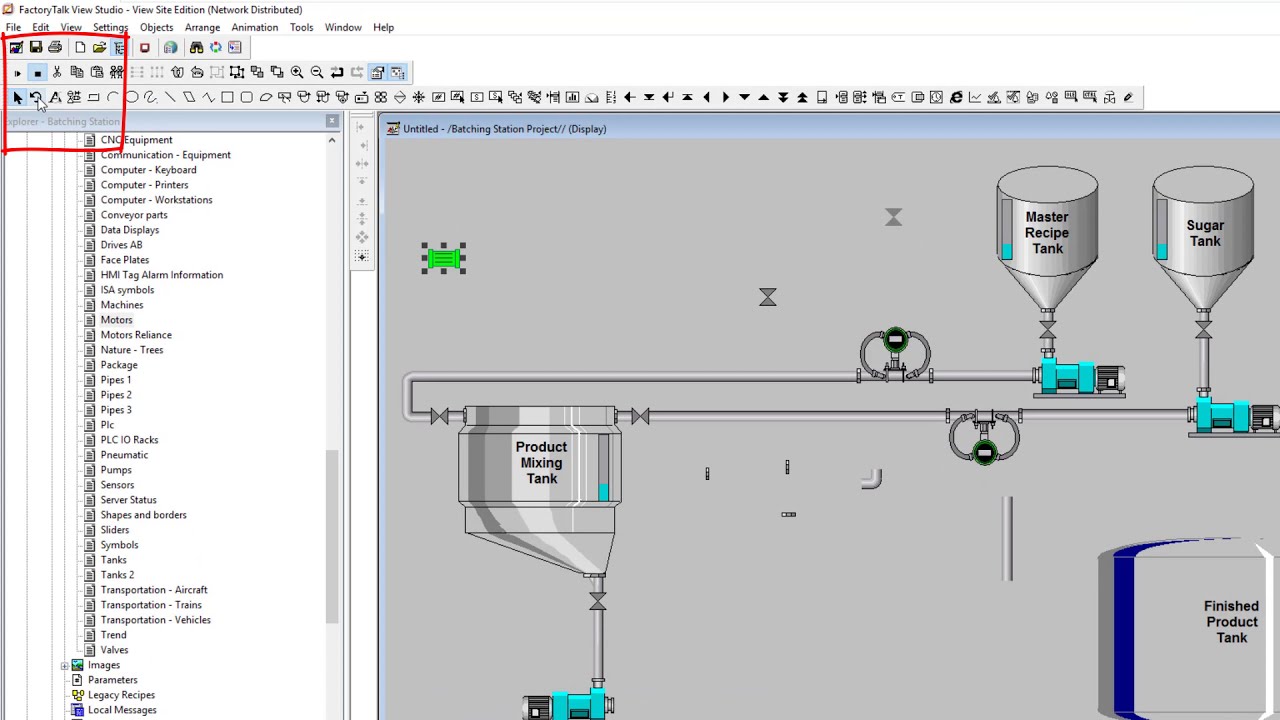Viewport: 1280px width, 720px height.
Task: Select the Conveyor parts library
Action: click(134, 215)
